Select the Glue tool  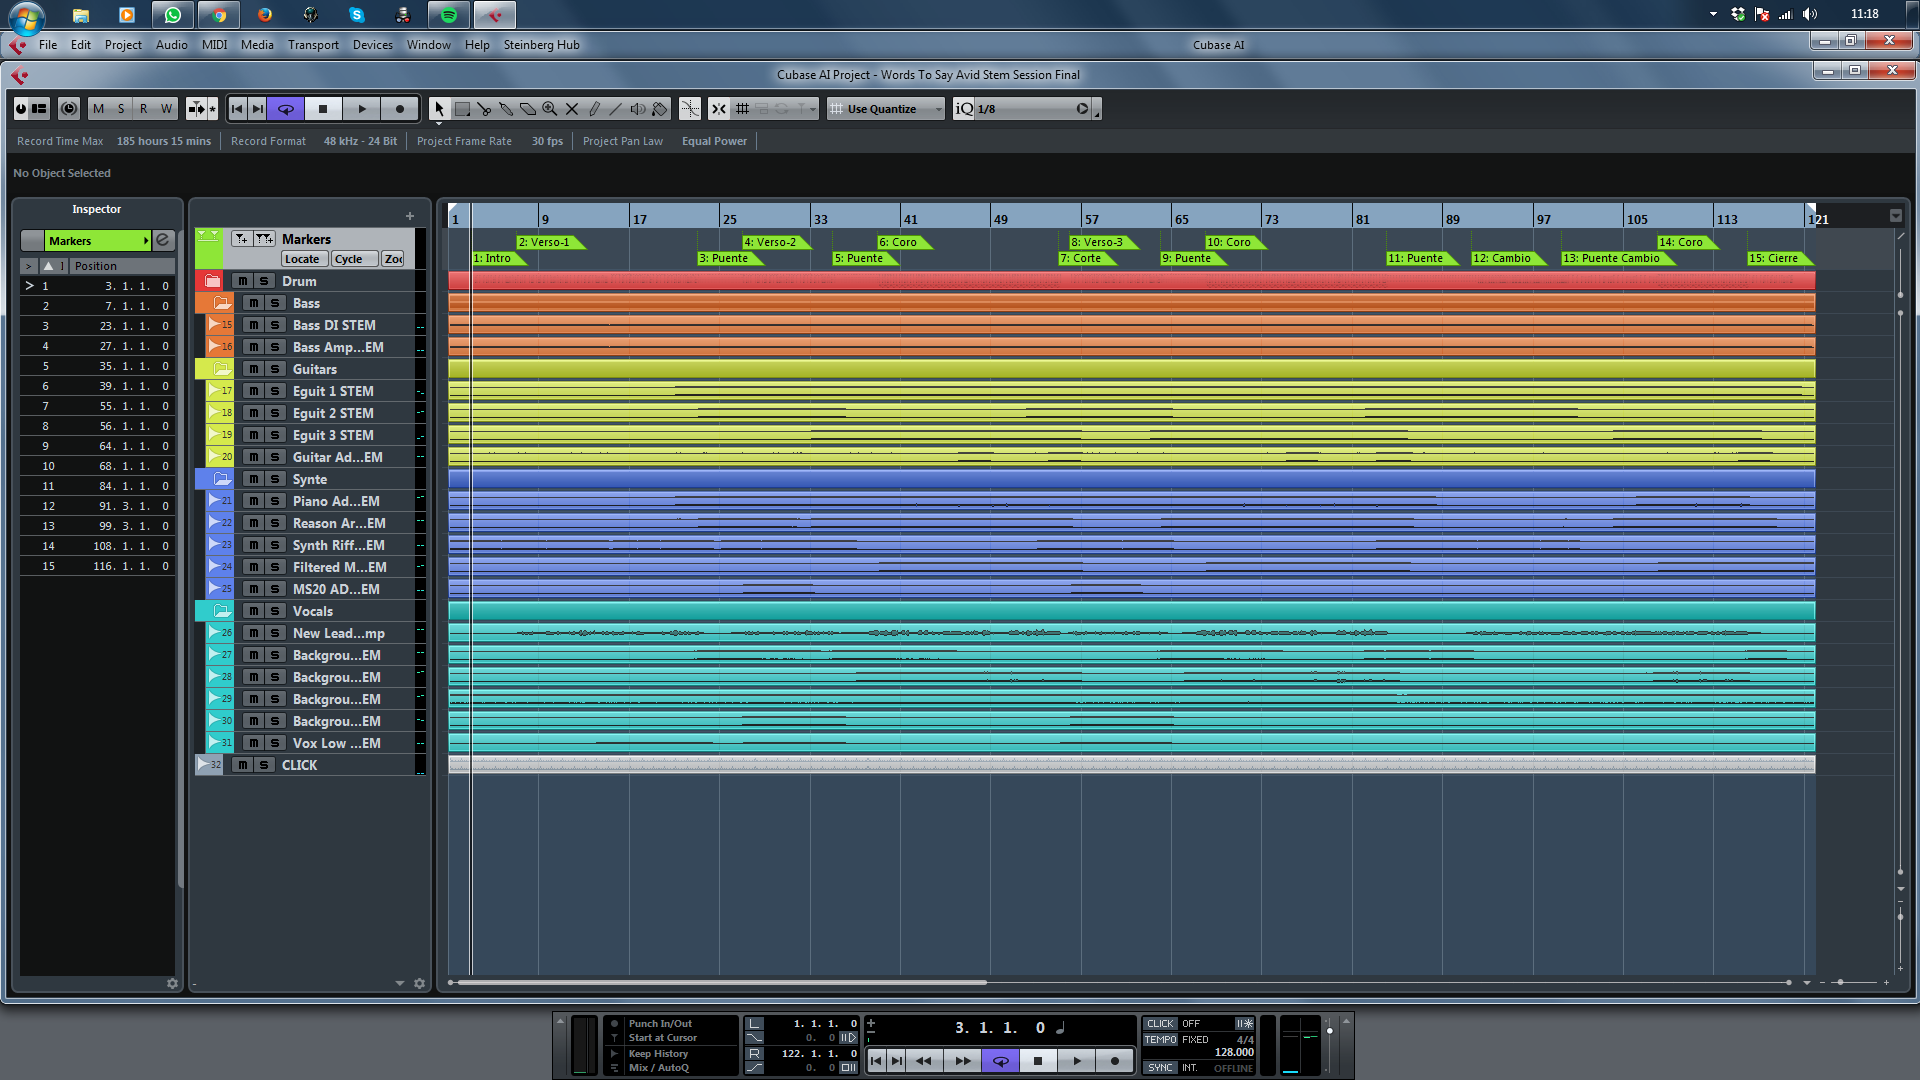pyautogui.click(x=506, y=109)
